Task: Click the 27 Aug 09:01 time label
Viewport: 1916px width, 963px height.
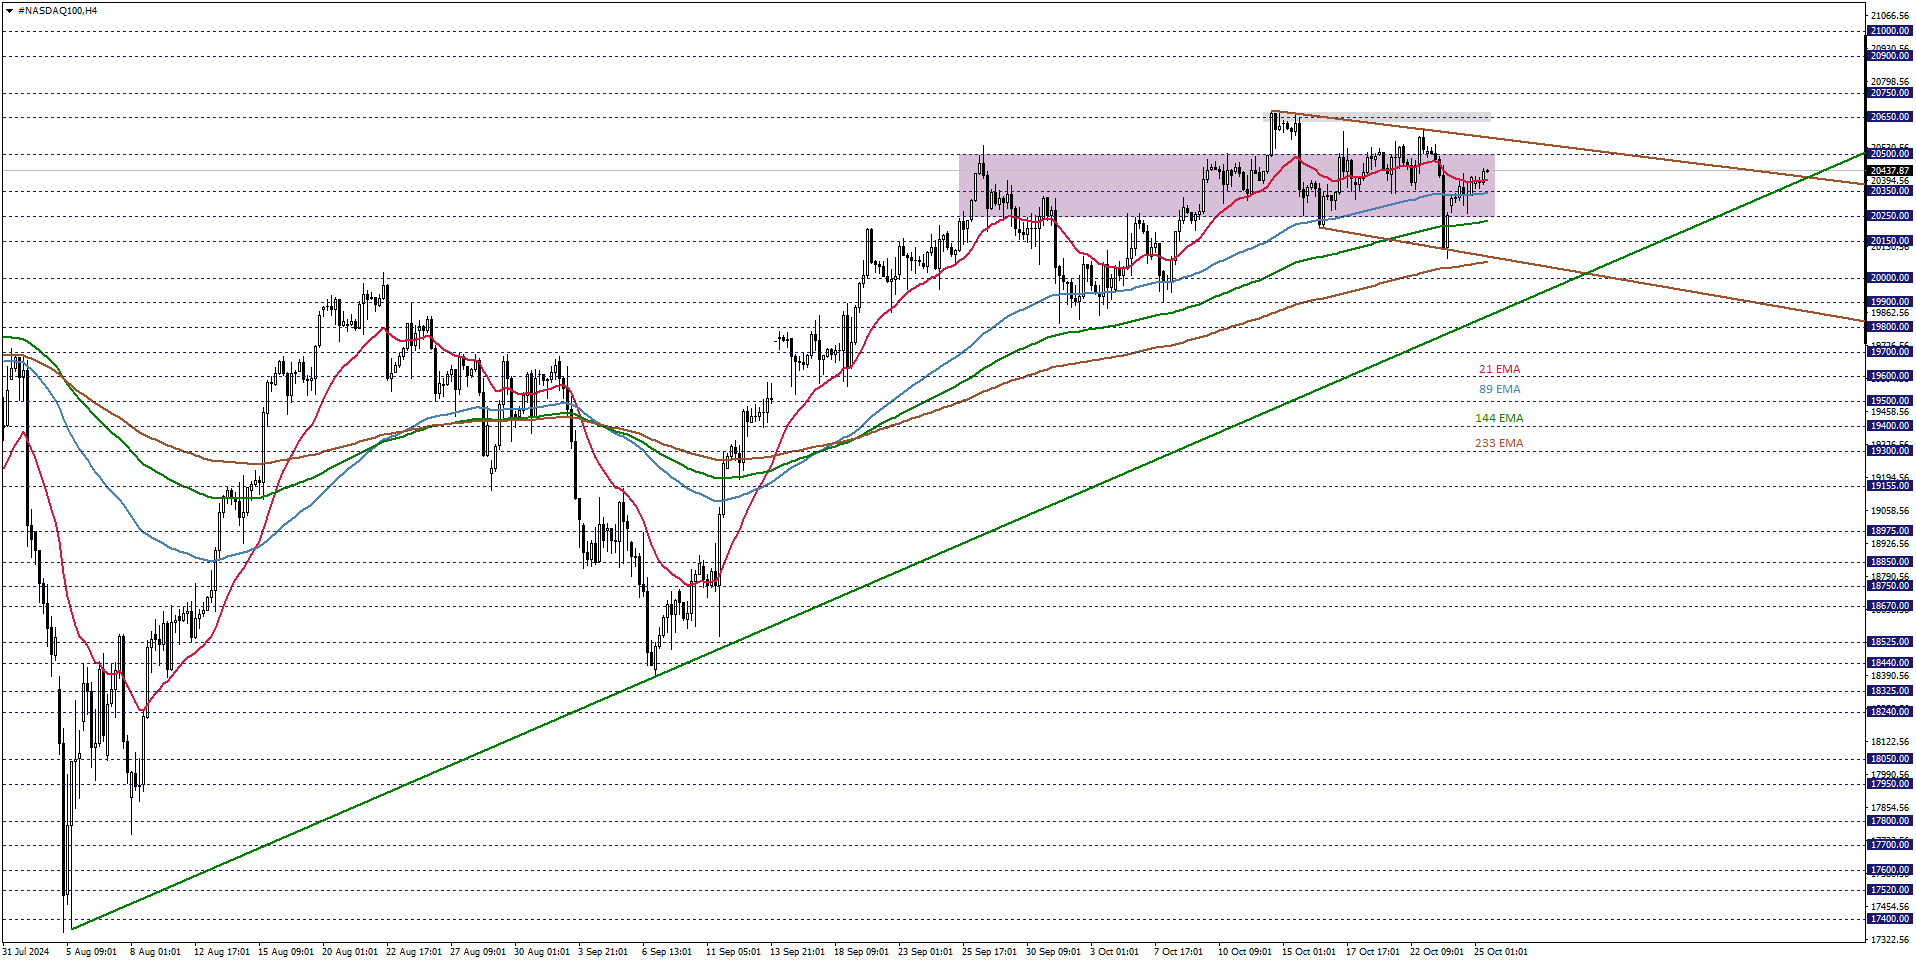Action: click(x=478, y=952)
